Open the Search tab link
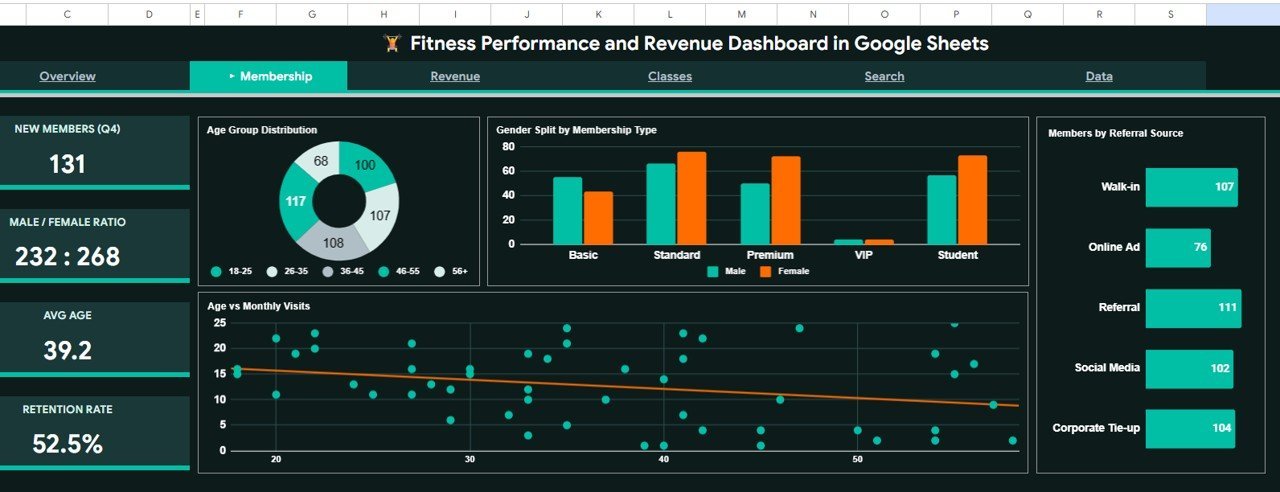 pyautogui.click(x=884, y=76)
